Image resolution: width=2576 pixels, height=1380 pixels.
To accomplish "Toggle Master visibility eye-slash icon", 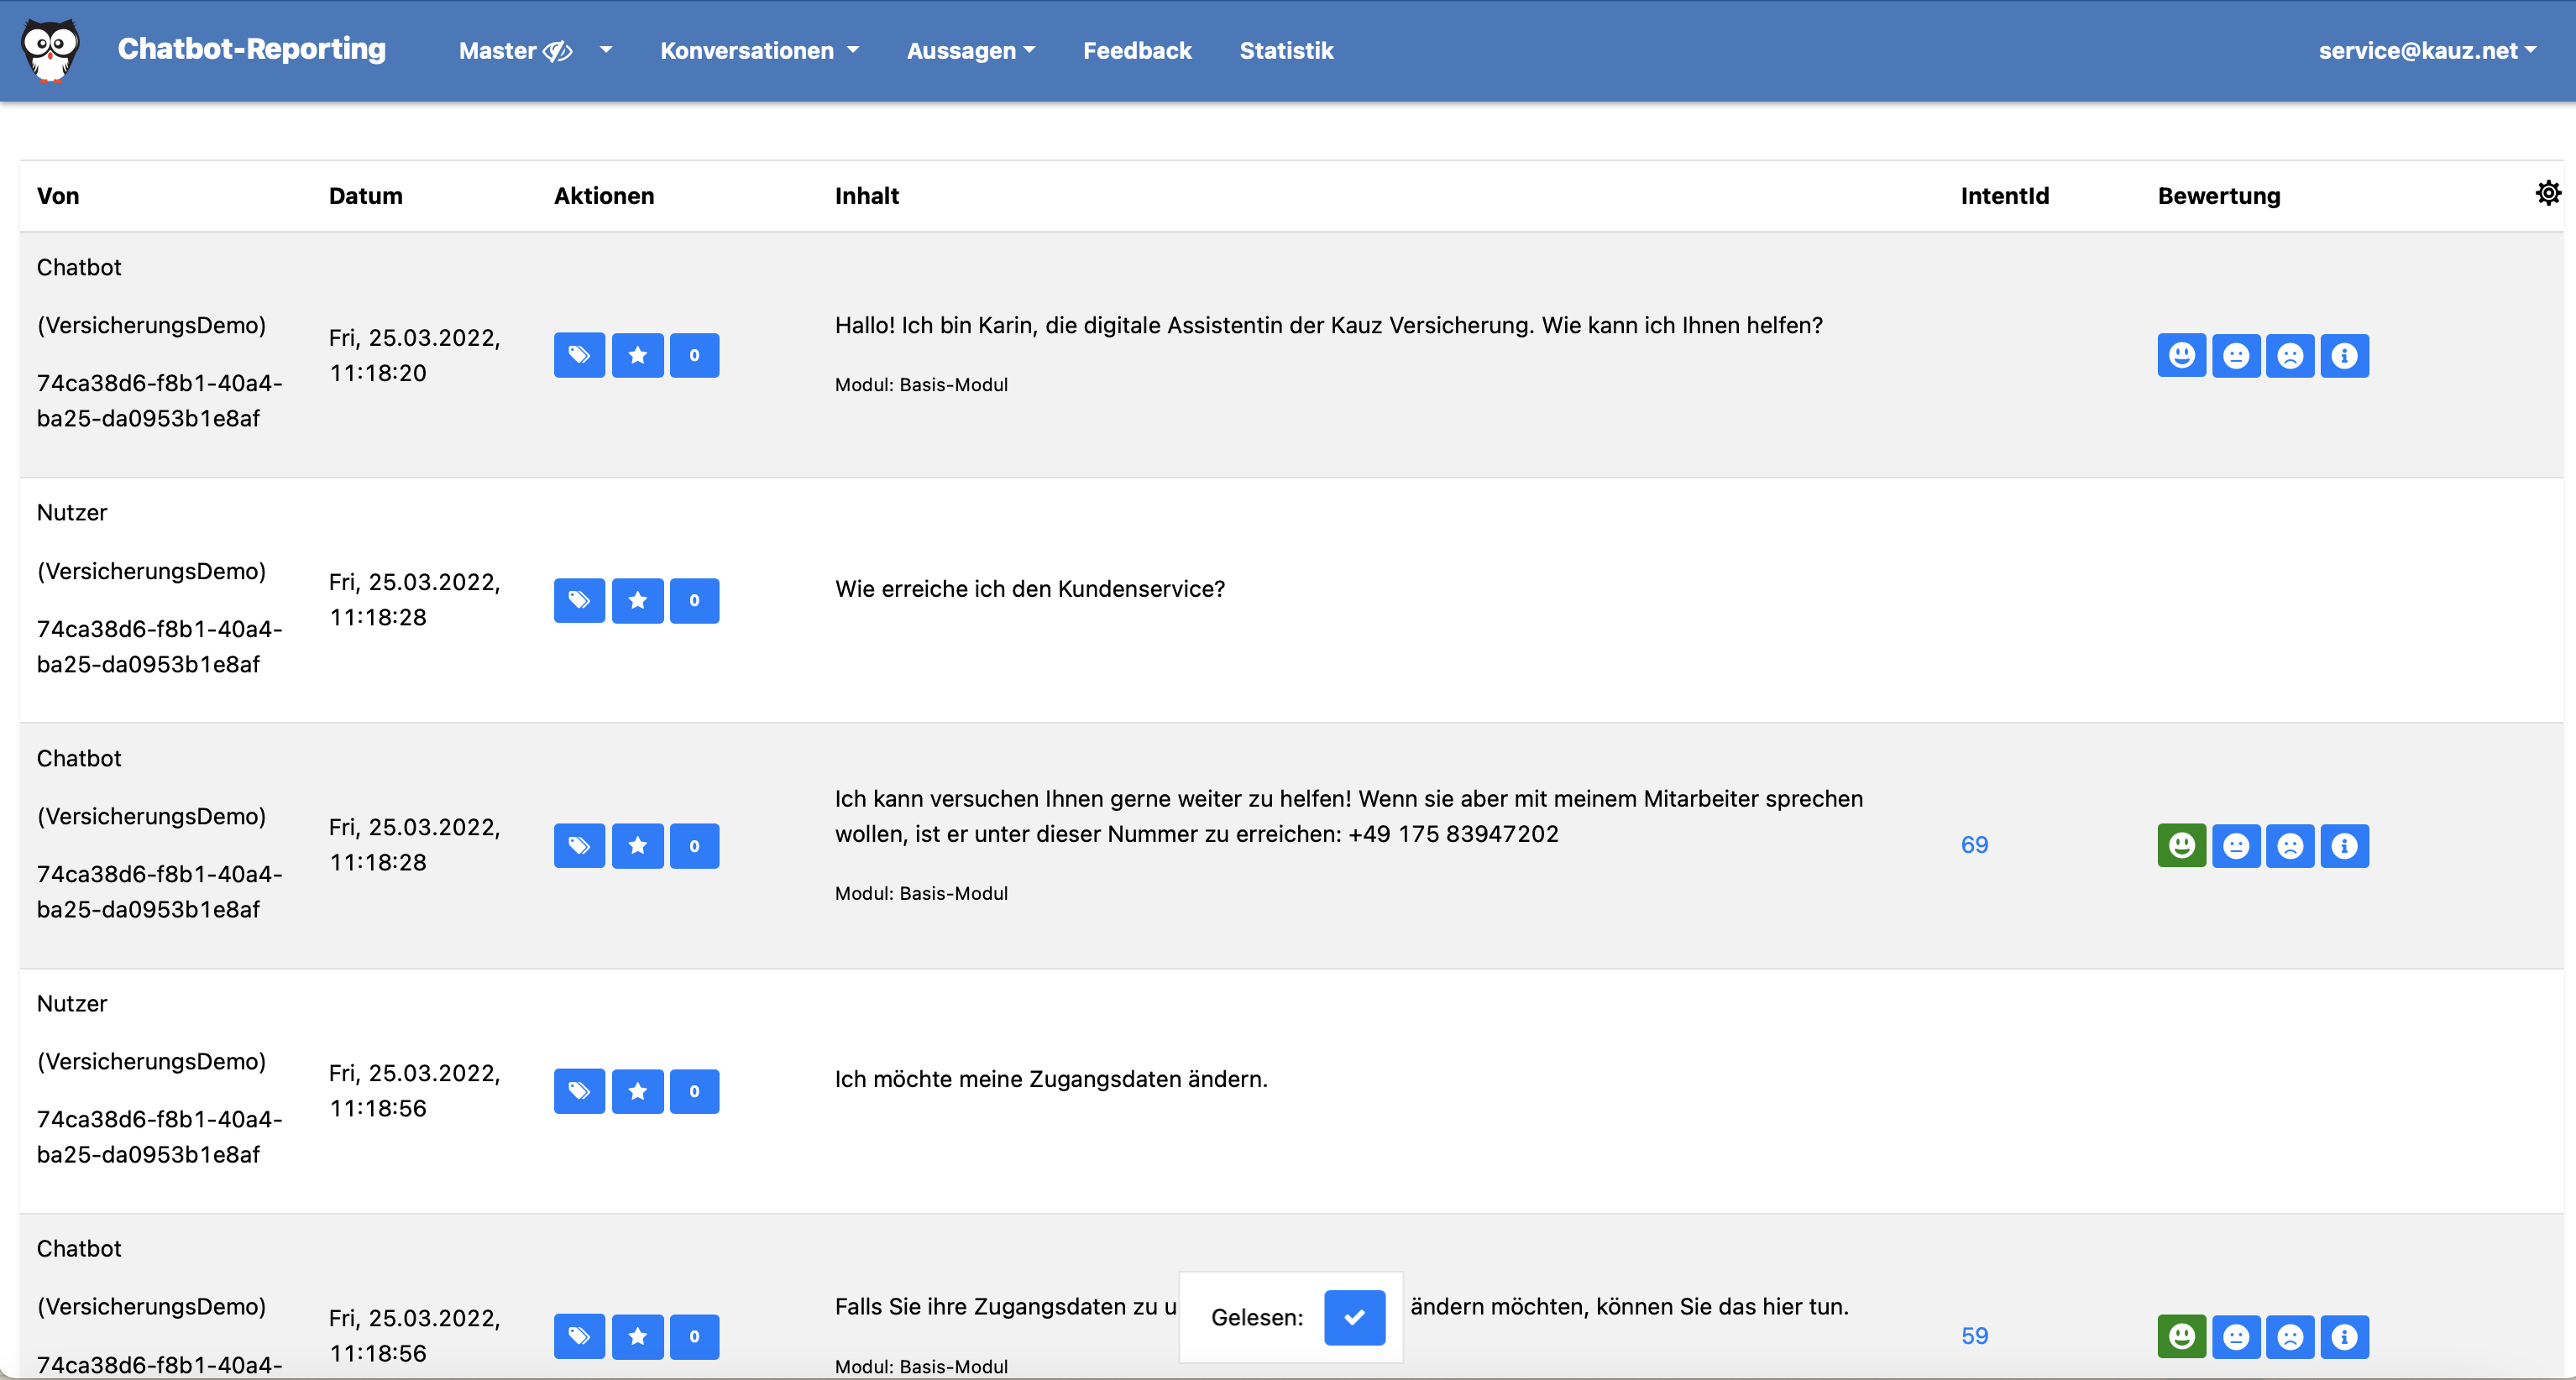I will pos(558,51).
